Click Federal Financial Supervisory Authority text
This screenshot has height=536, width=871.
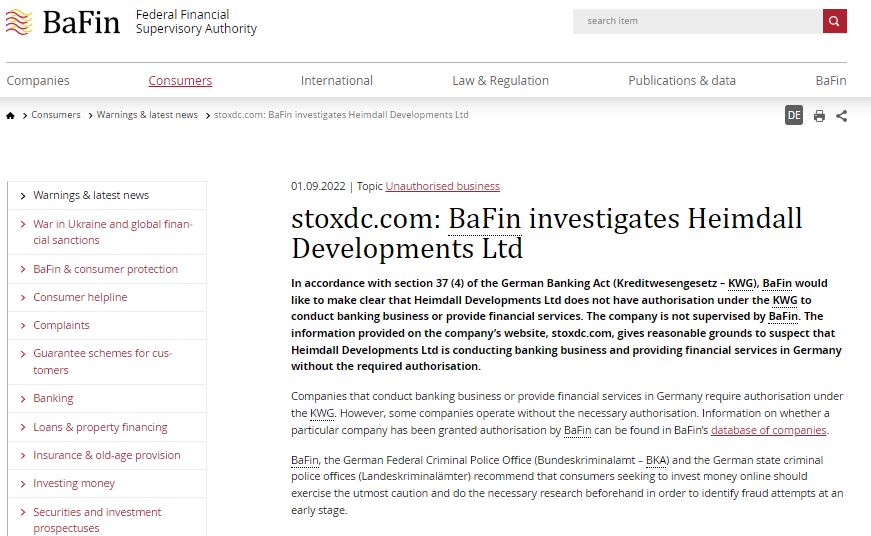[196, 22]
